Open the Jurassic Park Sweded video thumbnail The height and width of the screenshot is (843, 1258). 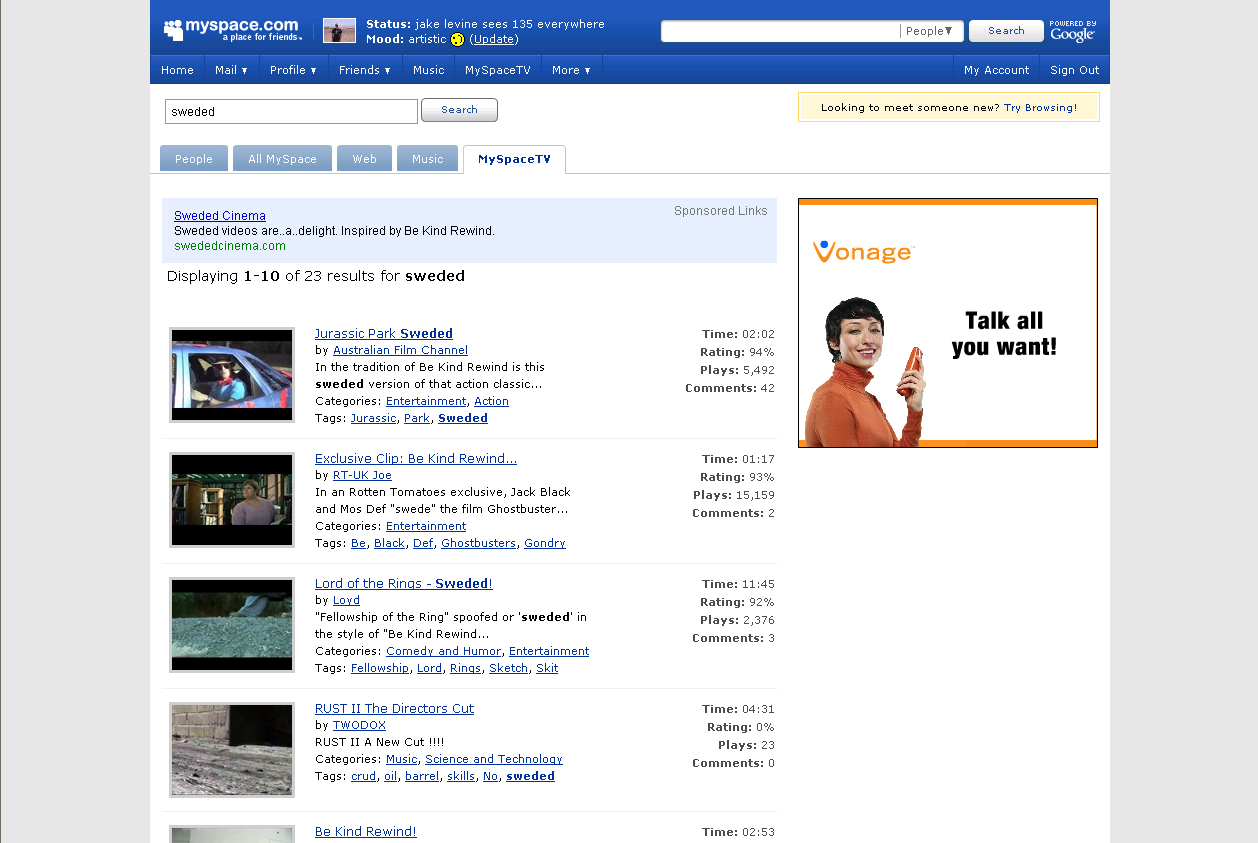tap(232, 374)
